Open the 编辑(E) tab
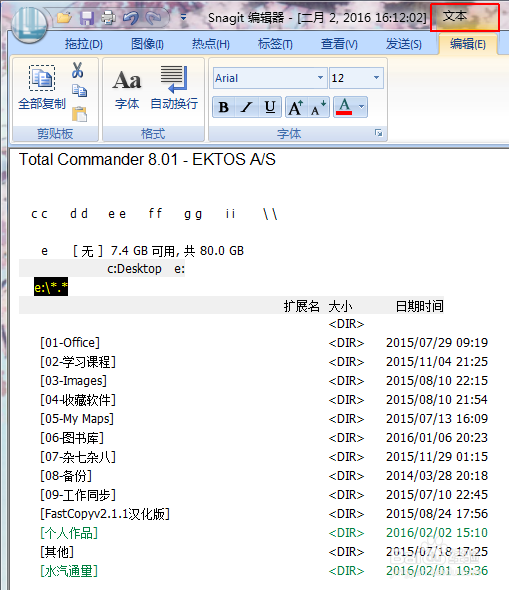This screenshot has width=509, height=590. pos(468,44)
